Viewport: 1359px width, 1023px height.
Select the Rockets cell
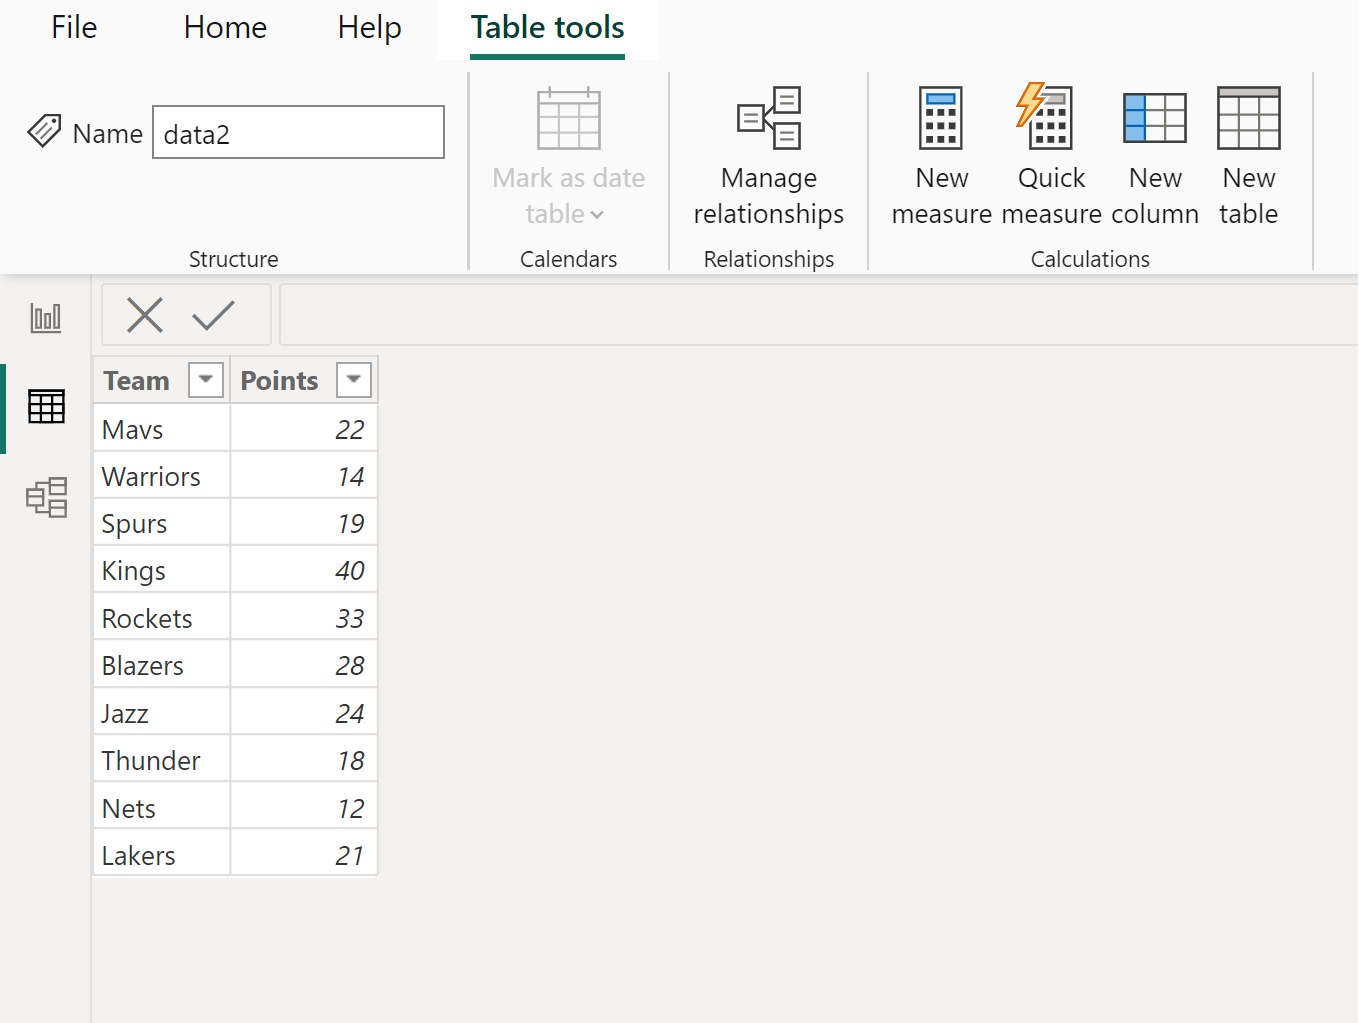point(161,618)
